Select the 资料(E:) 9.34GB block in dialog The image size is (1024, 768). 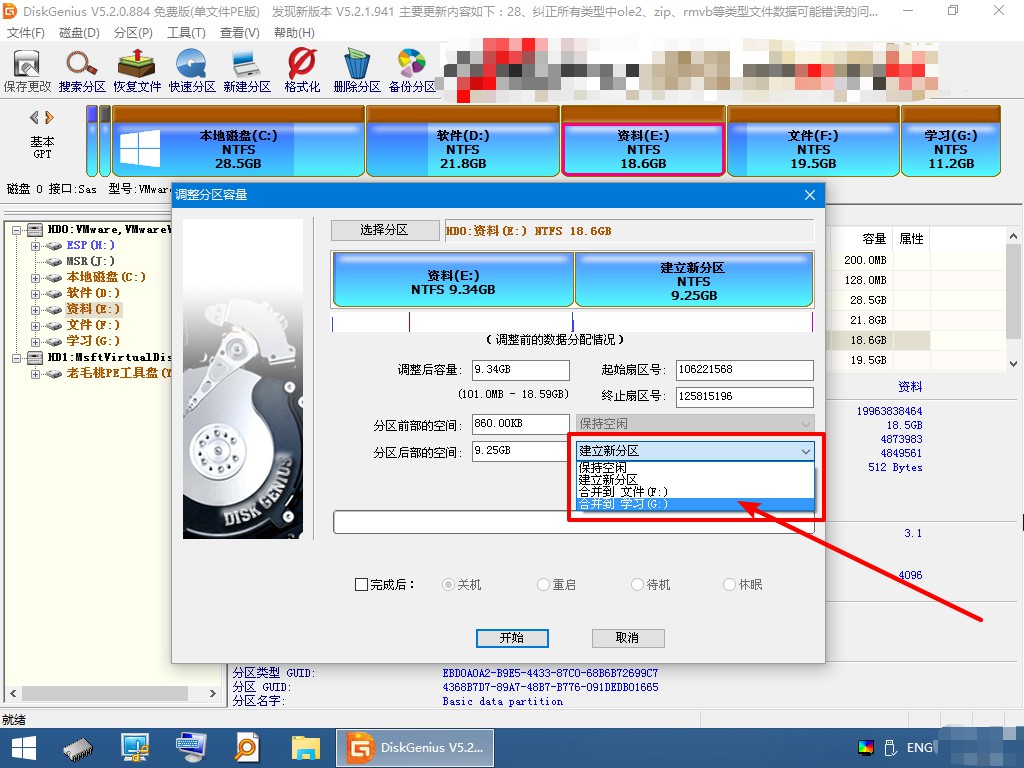[453, 280]
